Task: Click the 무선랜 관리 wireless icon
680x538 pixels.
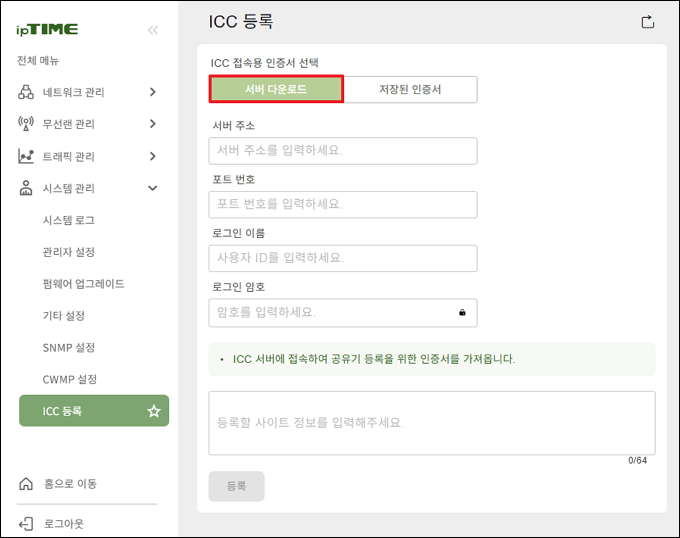Action: click(x=26, y=124)
